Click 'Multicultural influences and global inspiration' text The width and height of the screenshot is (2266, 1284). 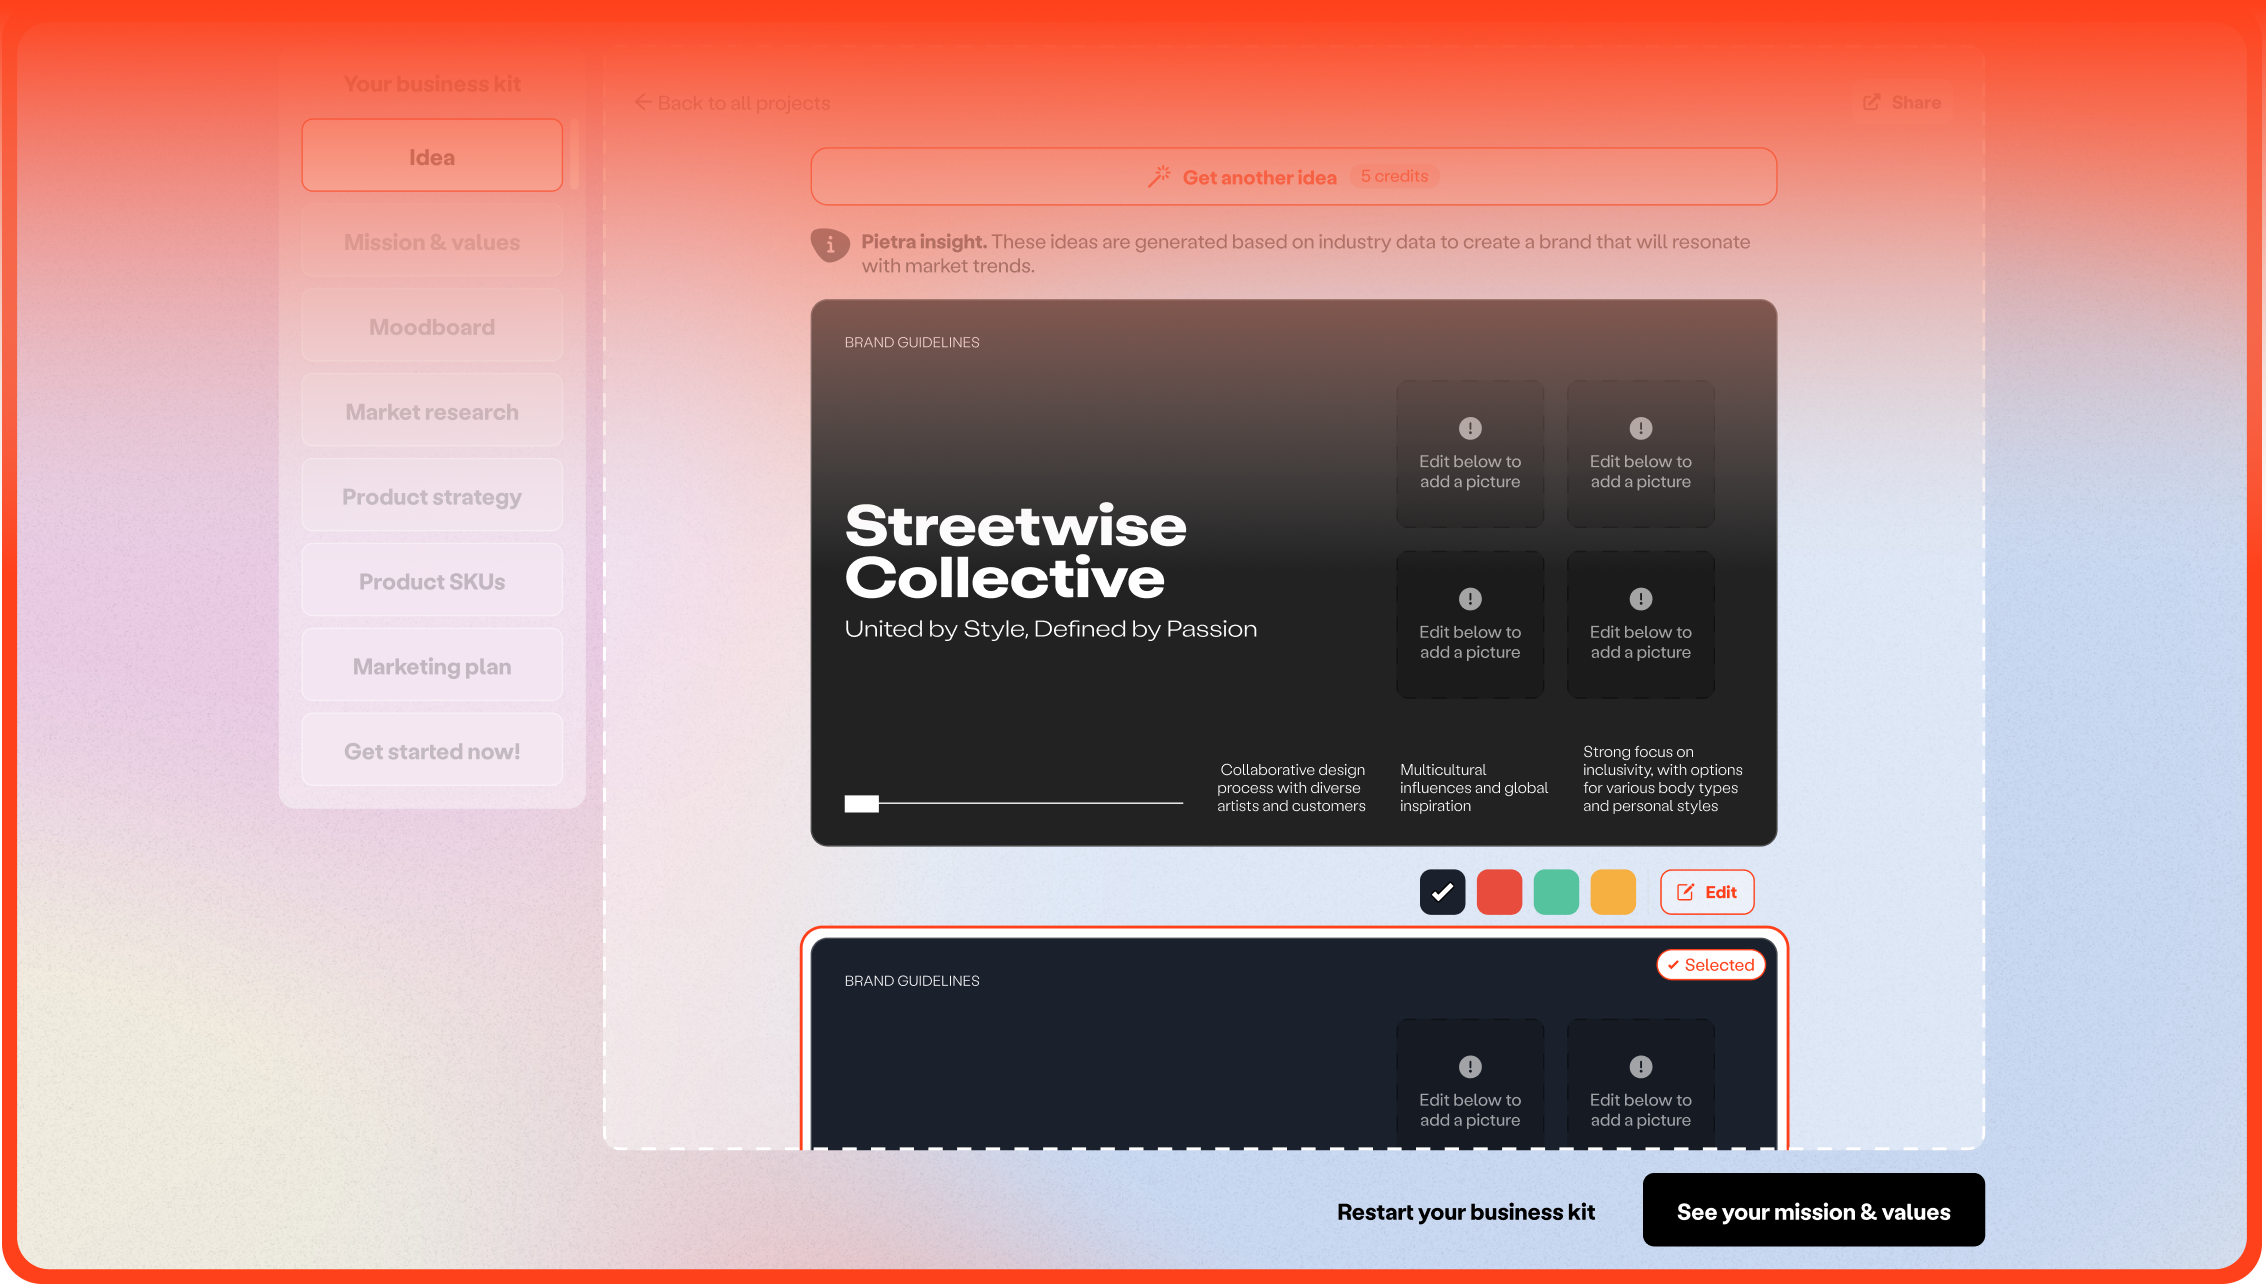(x=1474, y=788)
